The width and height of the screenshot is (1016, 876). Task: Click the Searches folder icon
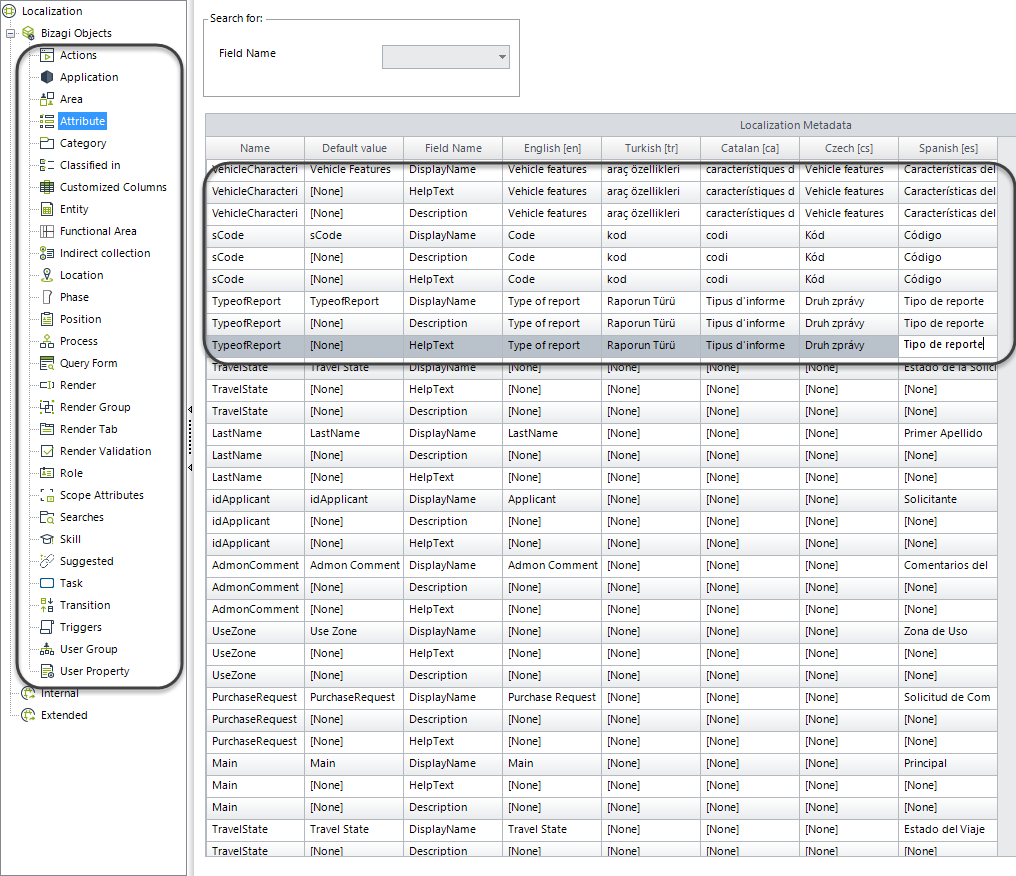[47, 518]
